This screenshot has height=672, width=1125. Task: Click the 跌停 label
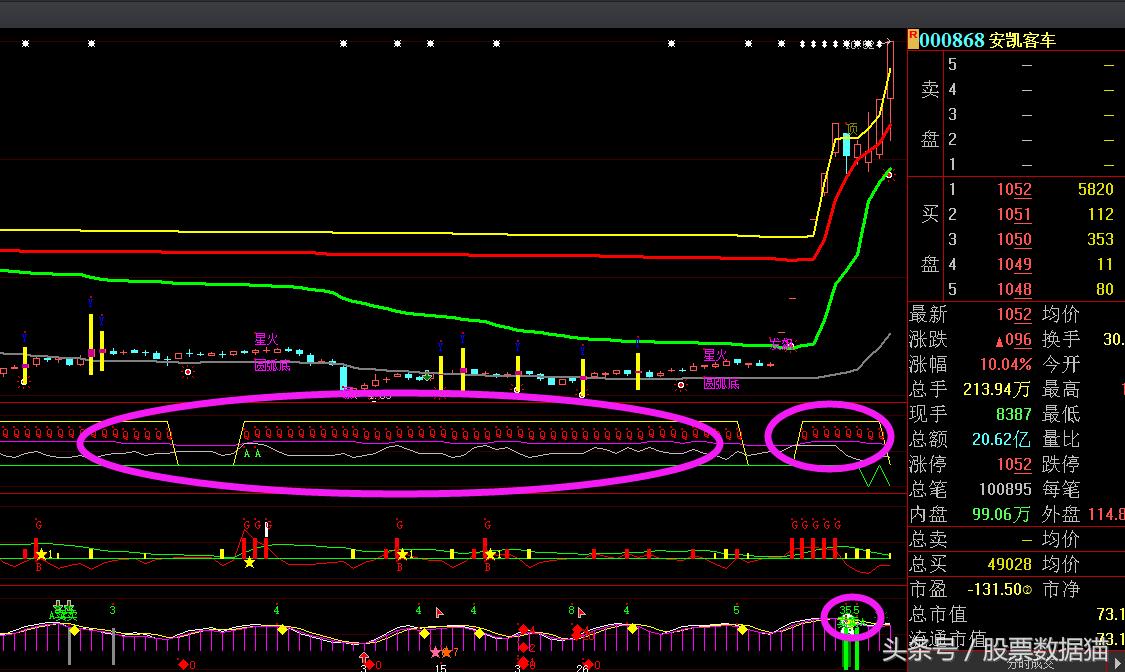coord(1060,464)
